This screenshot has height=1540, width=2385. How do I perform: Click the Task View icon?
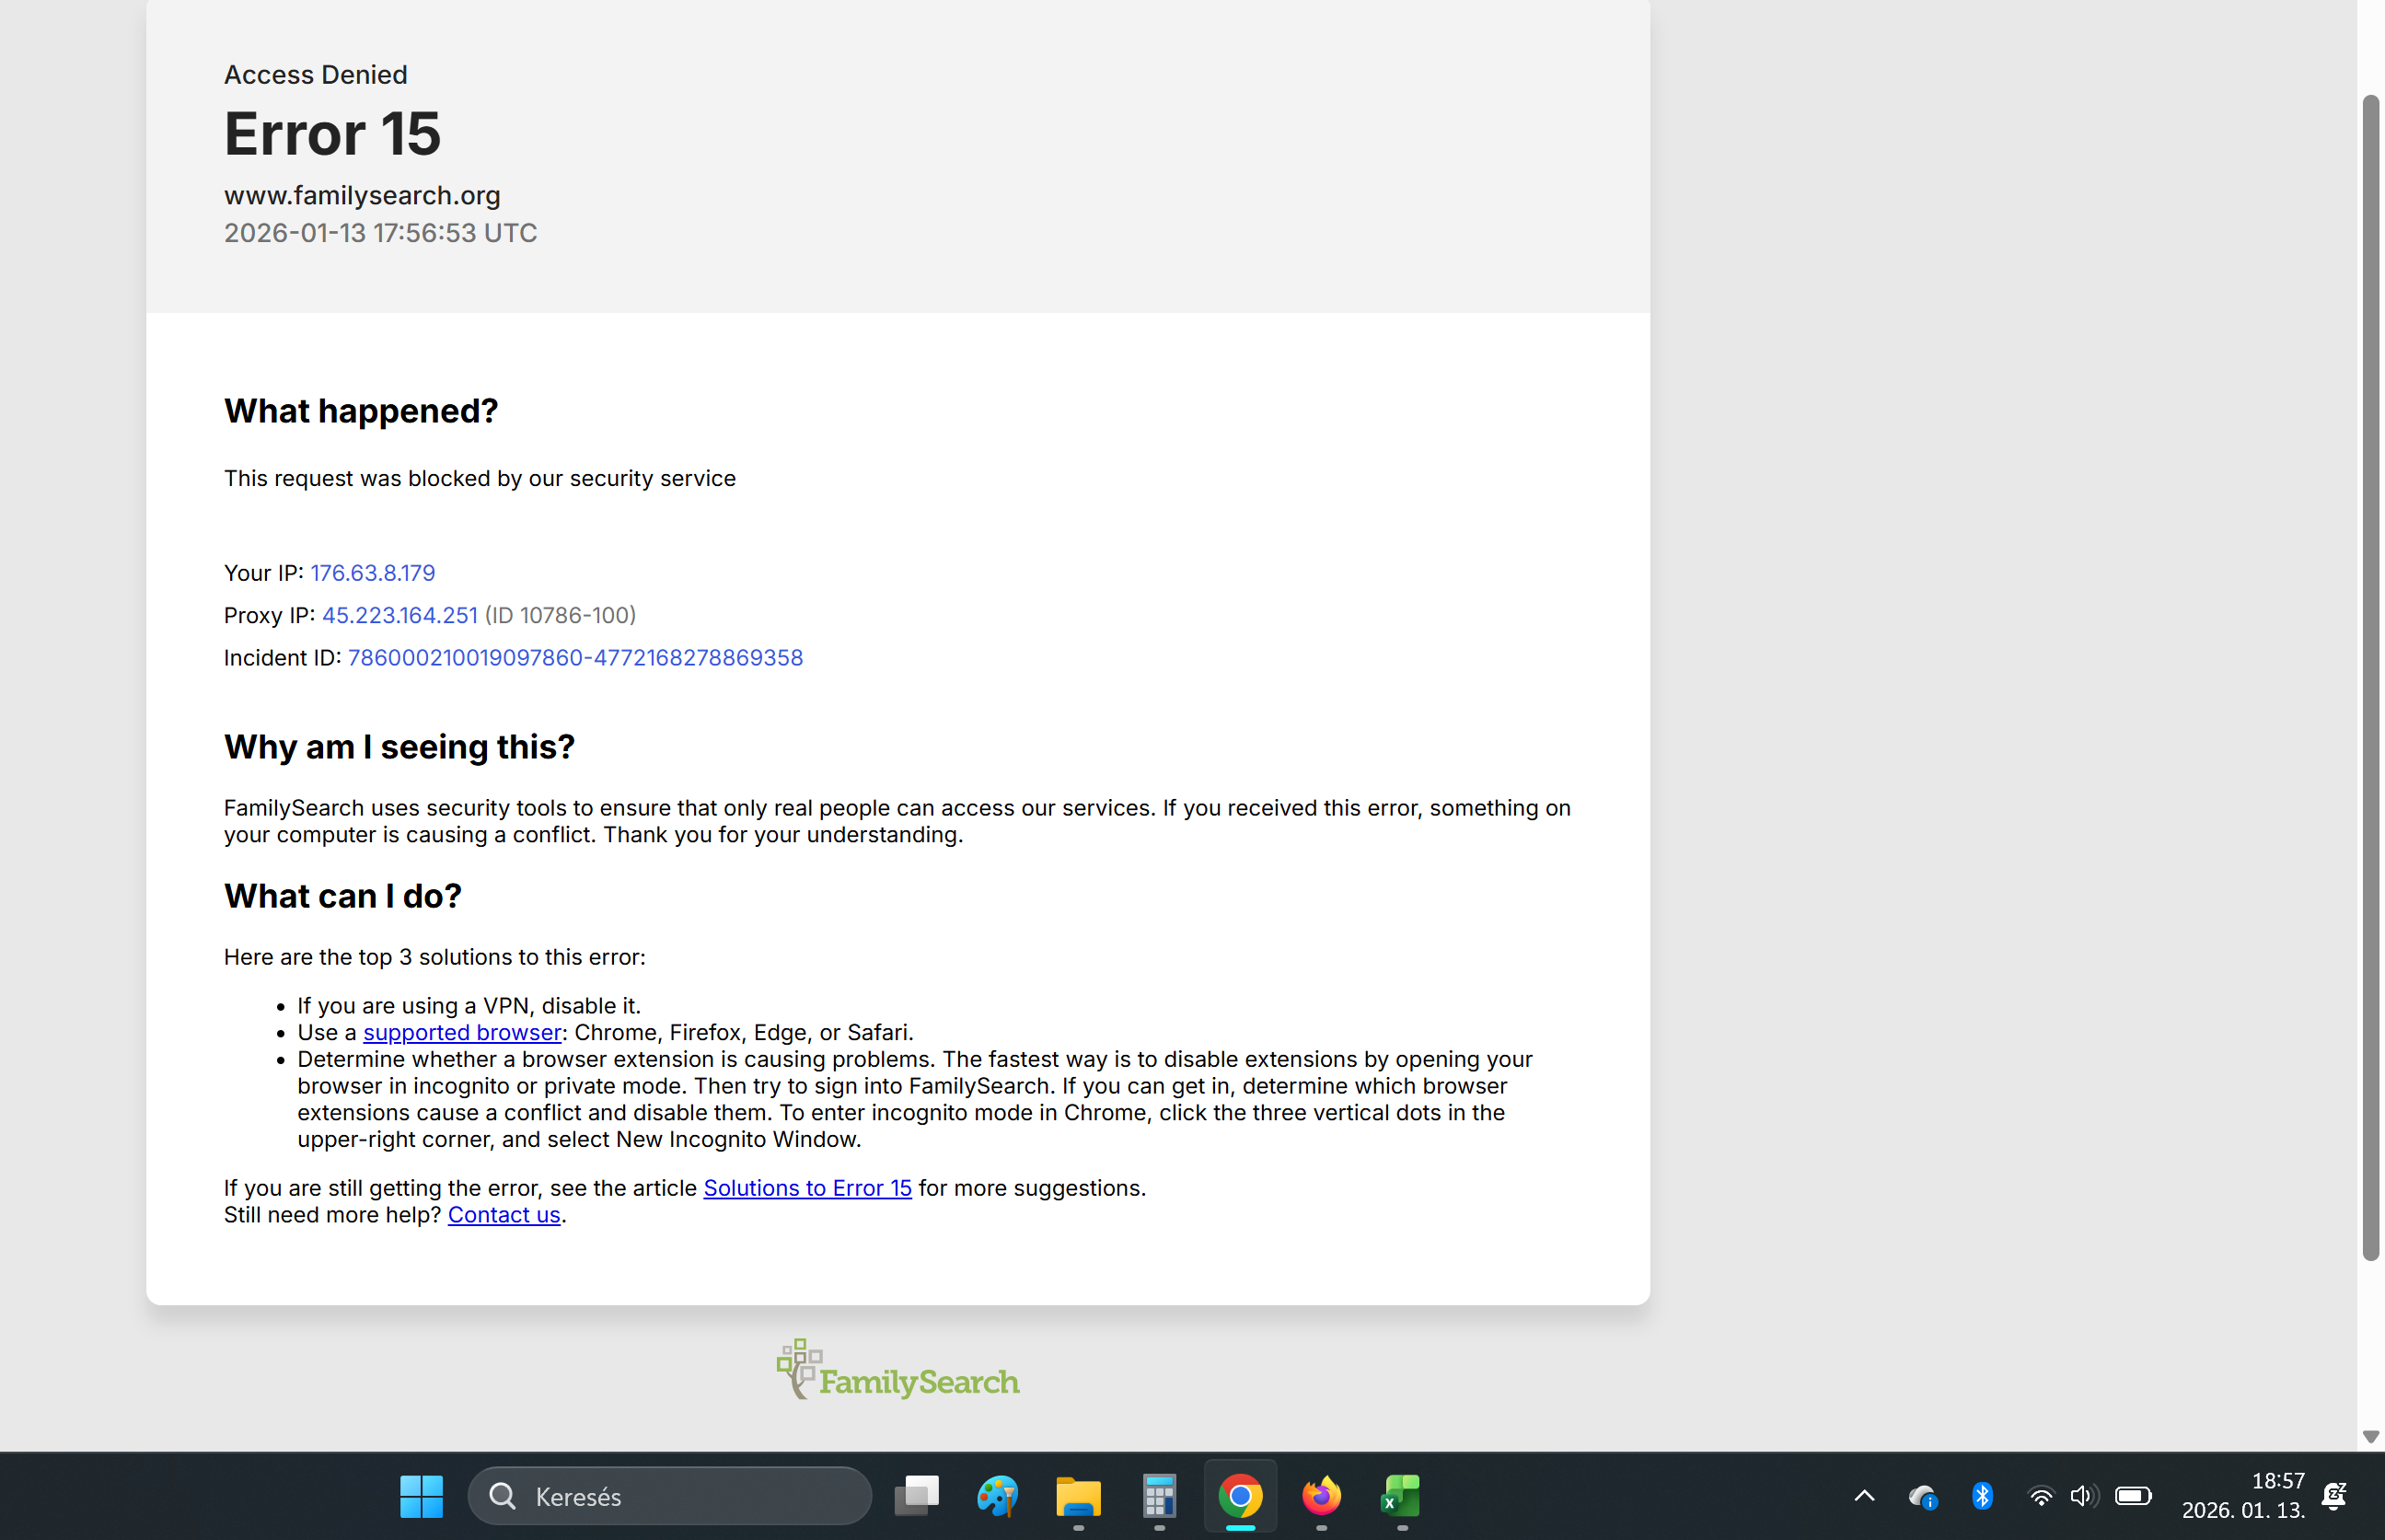point(916,1496)
